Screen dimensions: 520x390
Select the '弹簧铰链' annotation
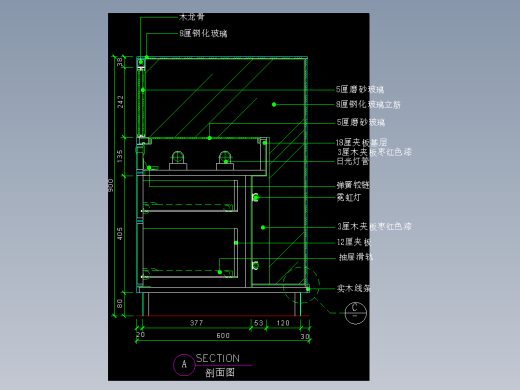pyautogui.click(x=353, y=185)
